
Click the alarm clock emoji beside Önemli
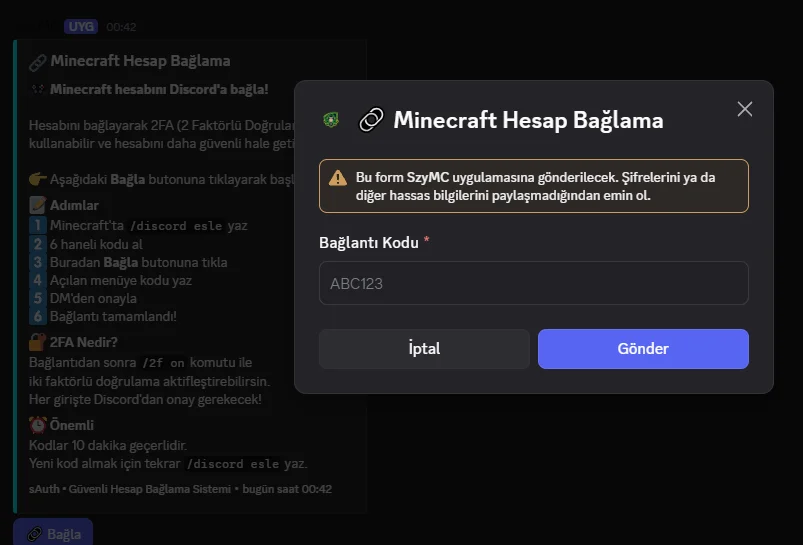37,425
